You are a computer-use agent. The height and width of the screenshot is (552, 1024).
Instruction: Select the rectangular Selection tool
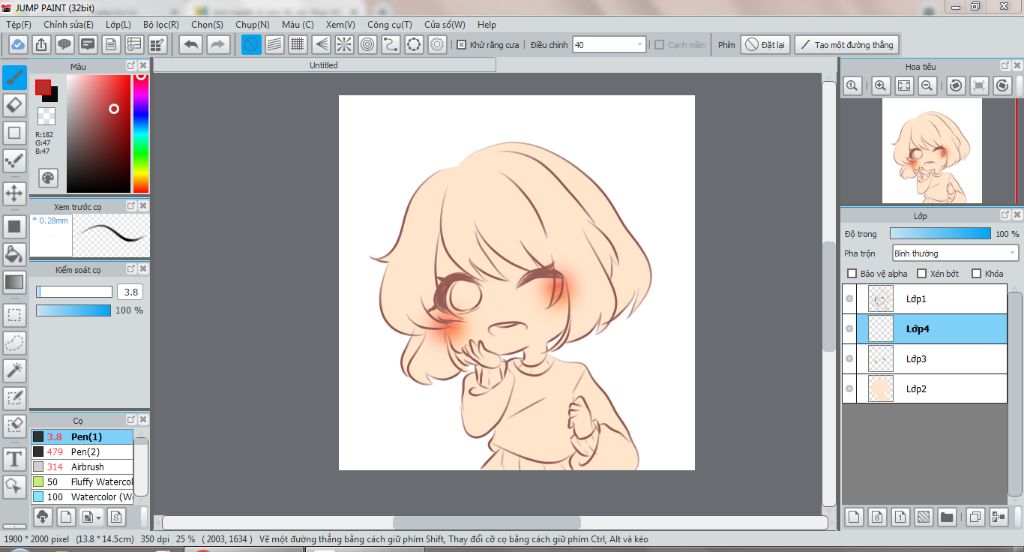pyautogui.click(x=14, y=315)
